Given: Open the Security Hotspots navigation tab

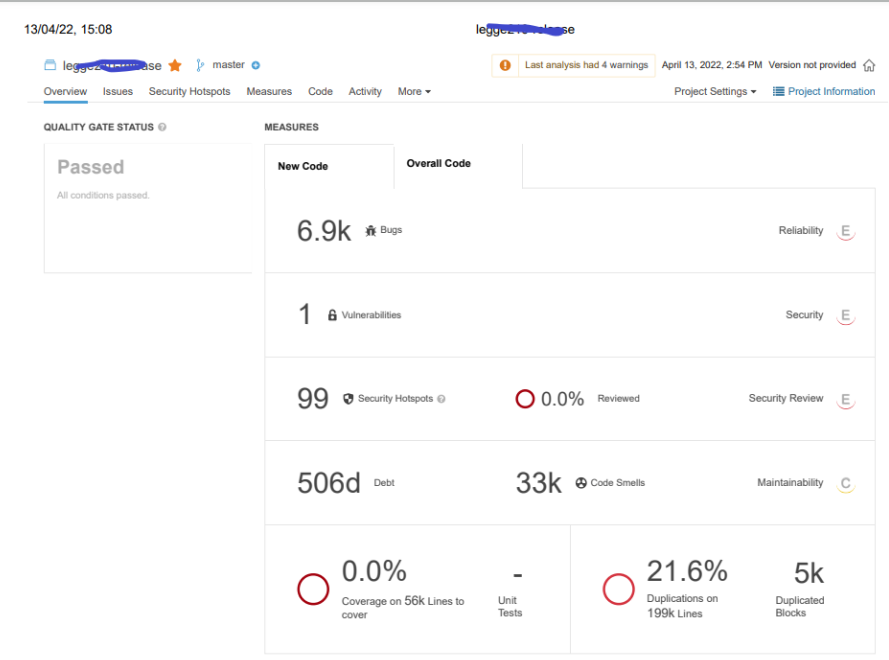Looking at the screenshot, I should [x=189, y=91].
